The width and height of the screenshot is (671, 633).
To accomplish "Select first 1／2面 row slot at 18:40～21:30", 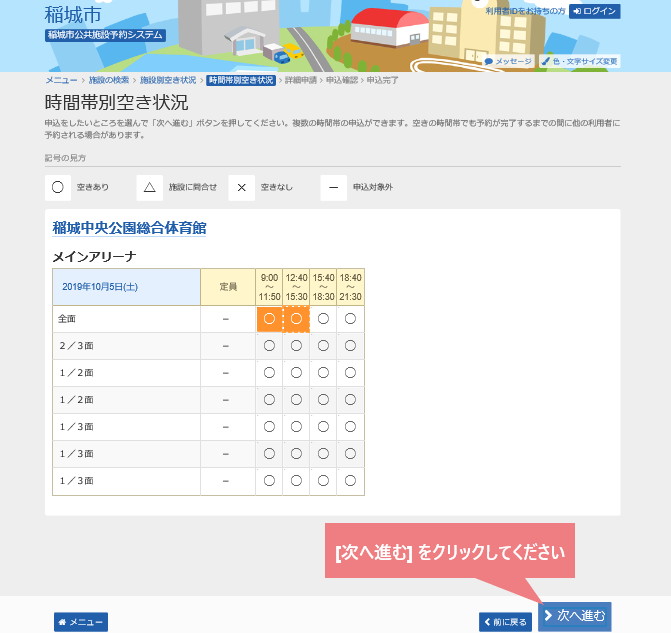I will click(x=350, y=373).
